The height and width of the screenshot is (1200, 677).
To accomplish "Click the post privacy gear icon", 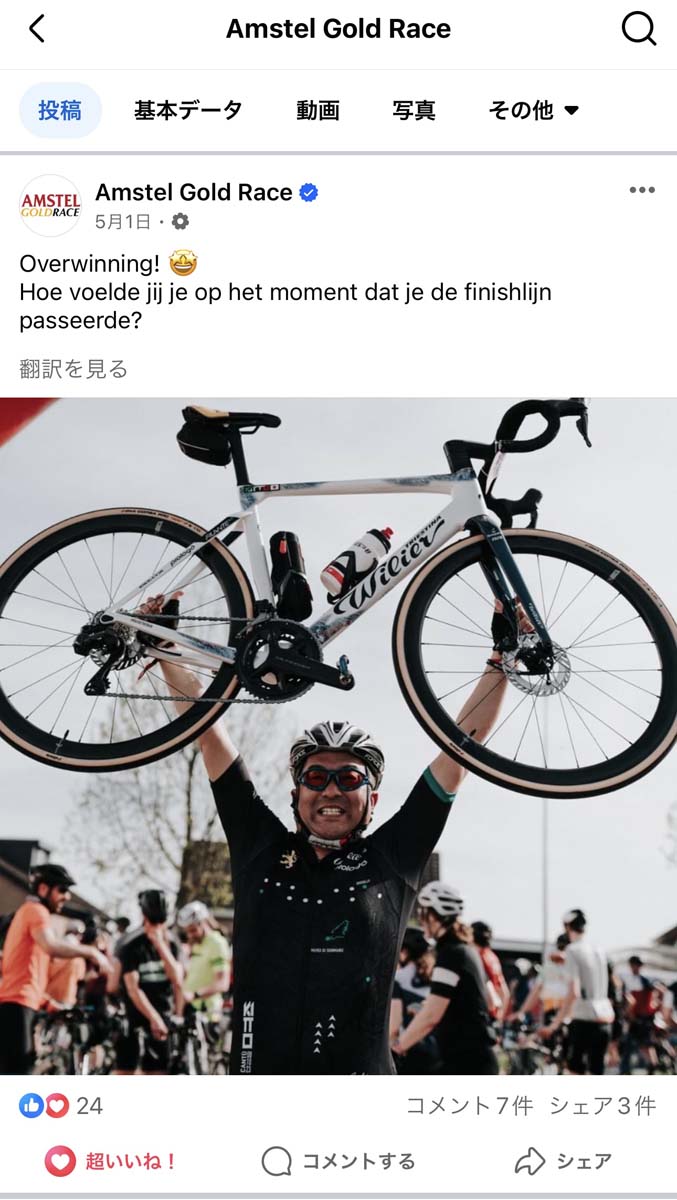I will [180, 221].
